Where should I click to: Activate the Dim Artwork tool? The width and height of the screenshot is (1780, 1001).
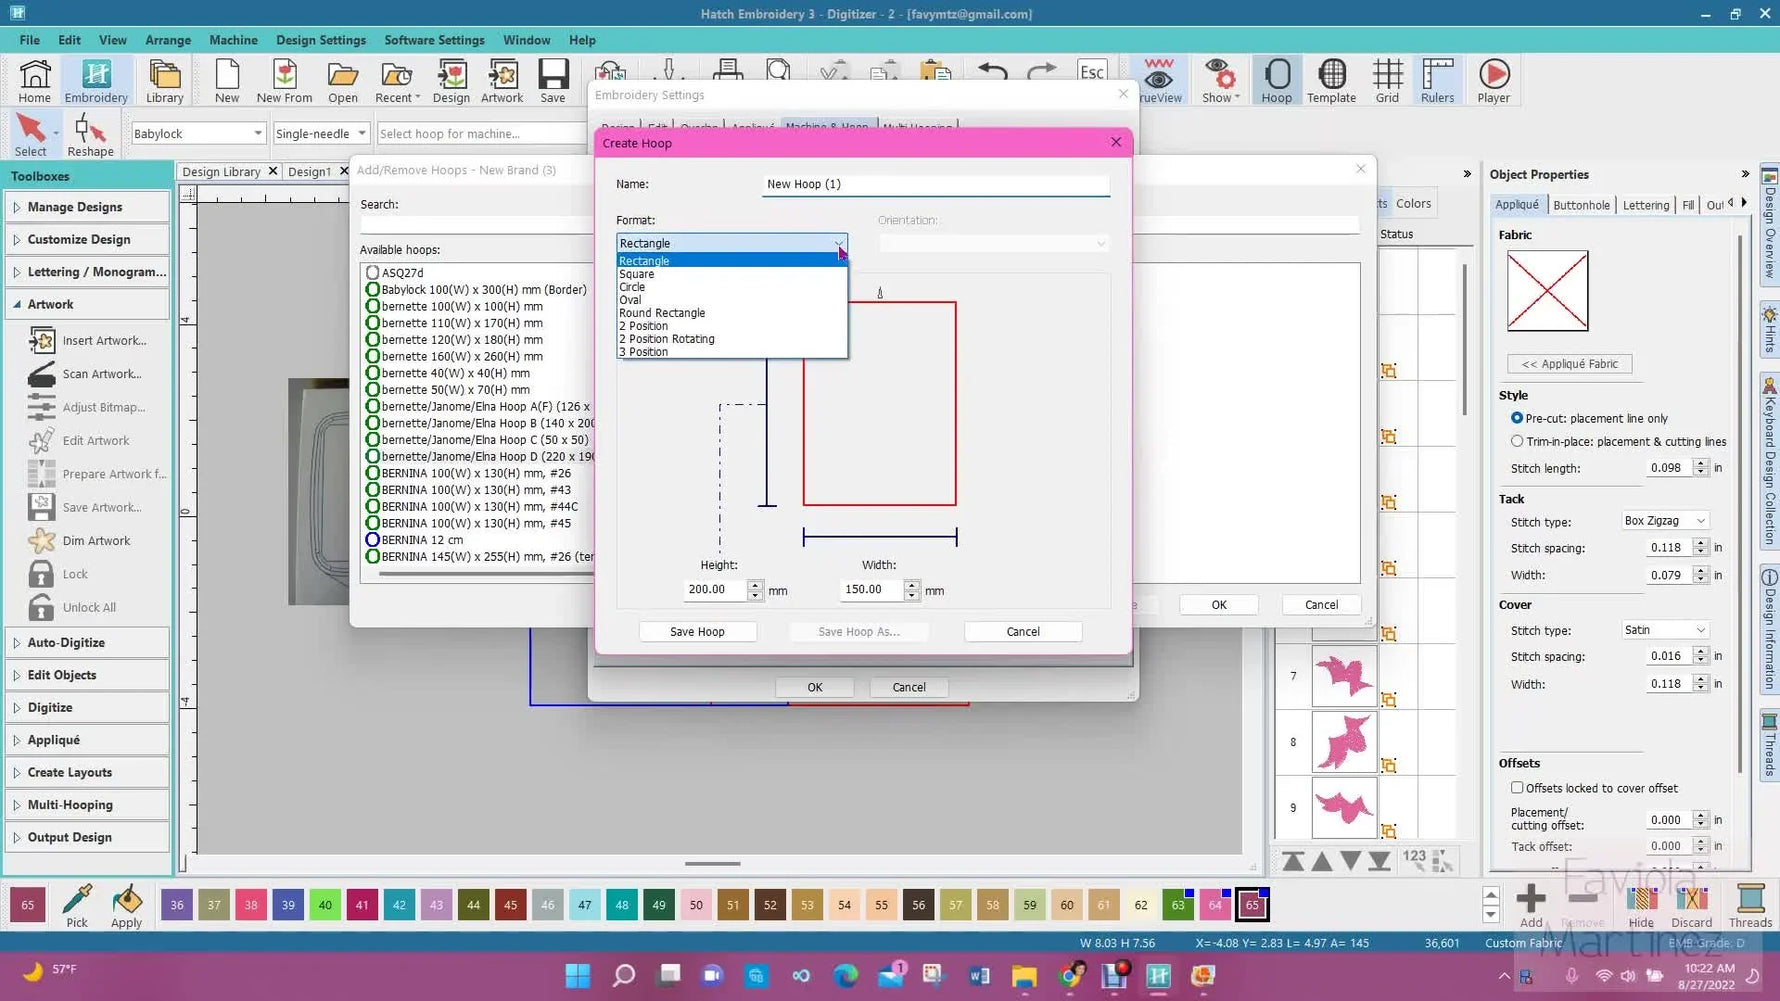pyautogui.click(x=41, y=540)
